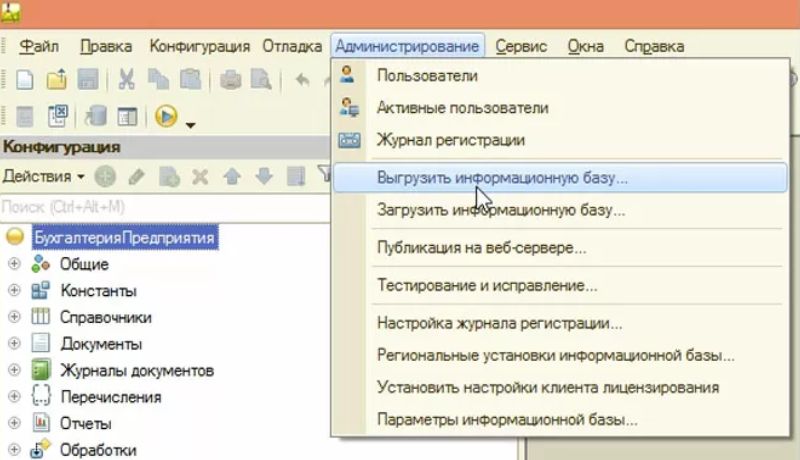Select БухгалтерияПредприятия root node
Screen dimensions: 800x460
(x=125, y=238)
